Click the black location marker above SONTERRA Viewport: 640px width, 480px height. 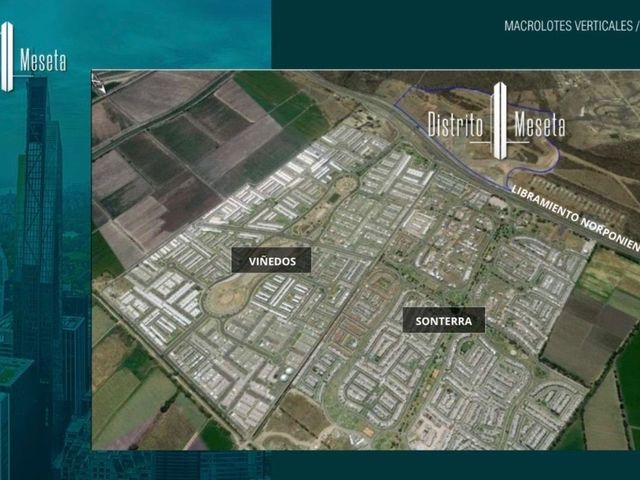coord(457,310)
